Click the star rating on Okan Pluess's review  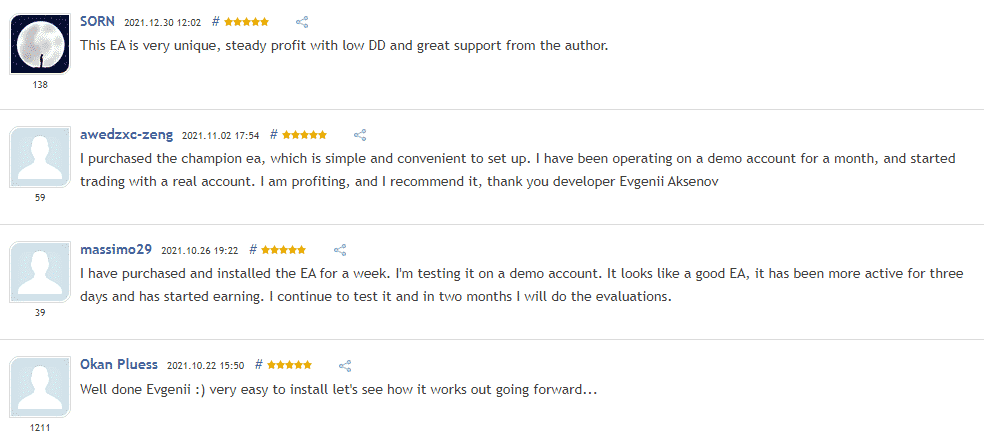[289, 365]
